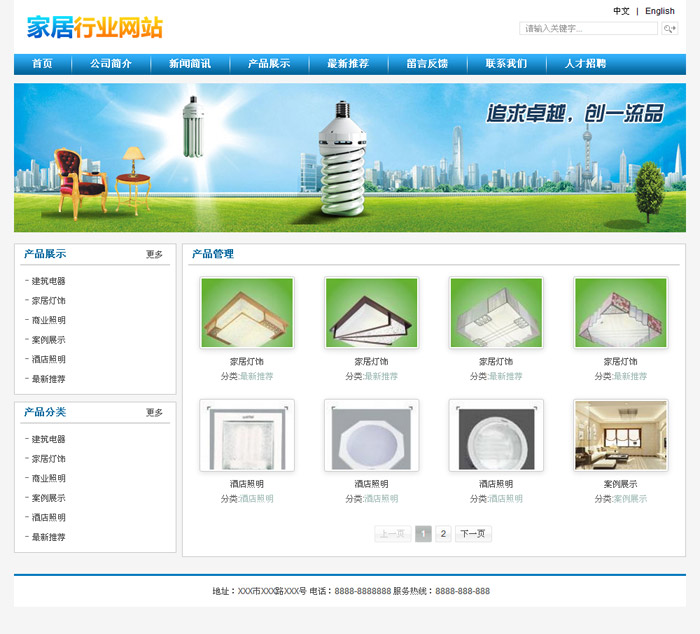
Task: Click the 下一页 next page button
Action: (473, 534)
